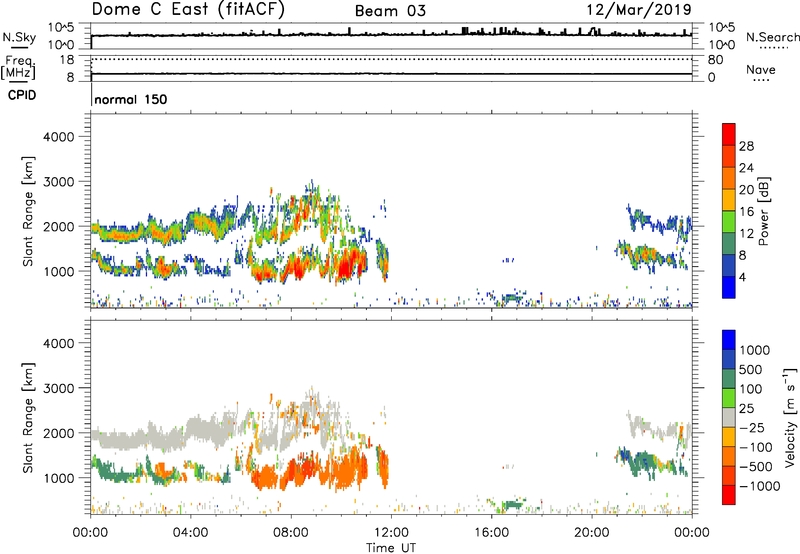This screenshot has width=800, height=554.
Task: Click the '04:00' time tick label
Action: point(191,533)
